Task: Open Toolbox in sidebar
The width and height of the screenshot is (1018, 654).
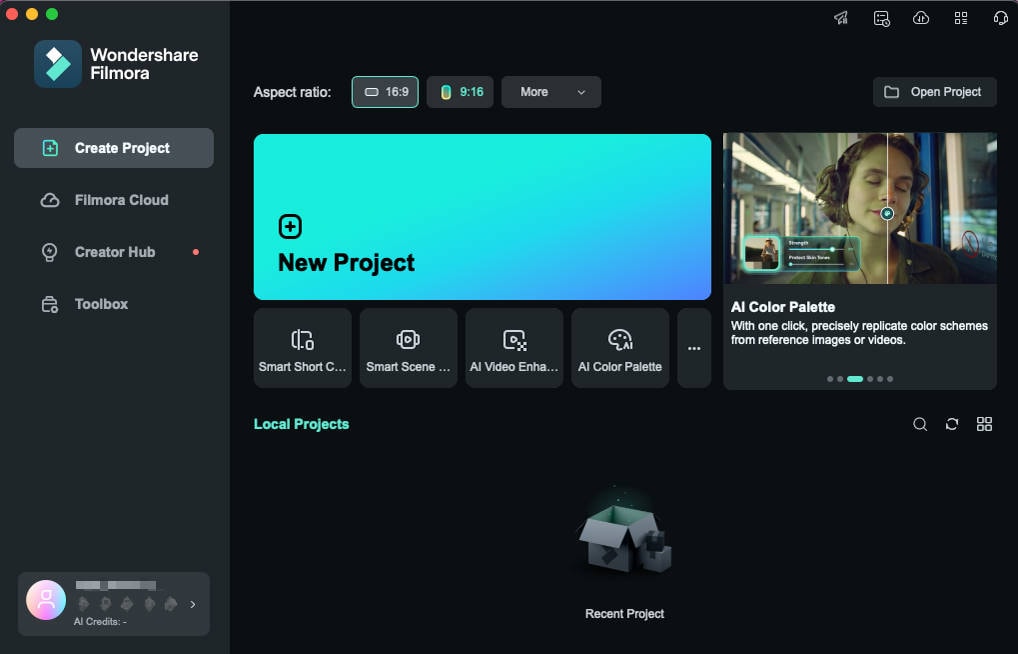Action: pos(114,304)
